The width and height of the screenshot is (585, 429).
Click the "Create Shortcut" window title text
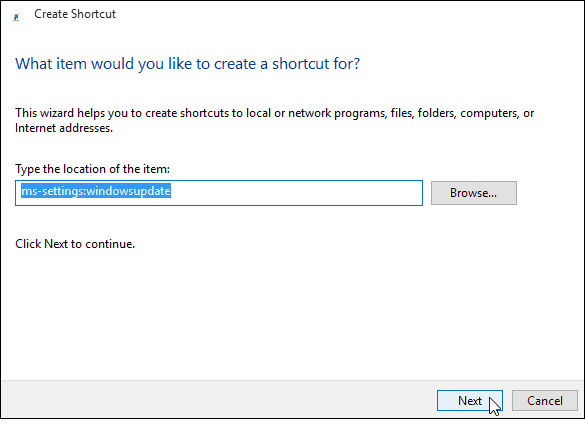coord(75,14)
